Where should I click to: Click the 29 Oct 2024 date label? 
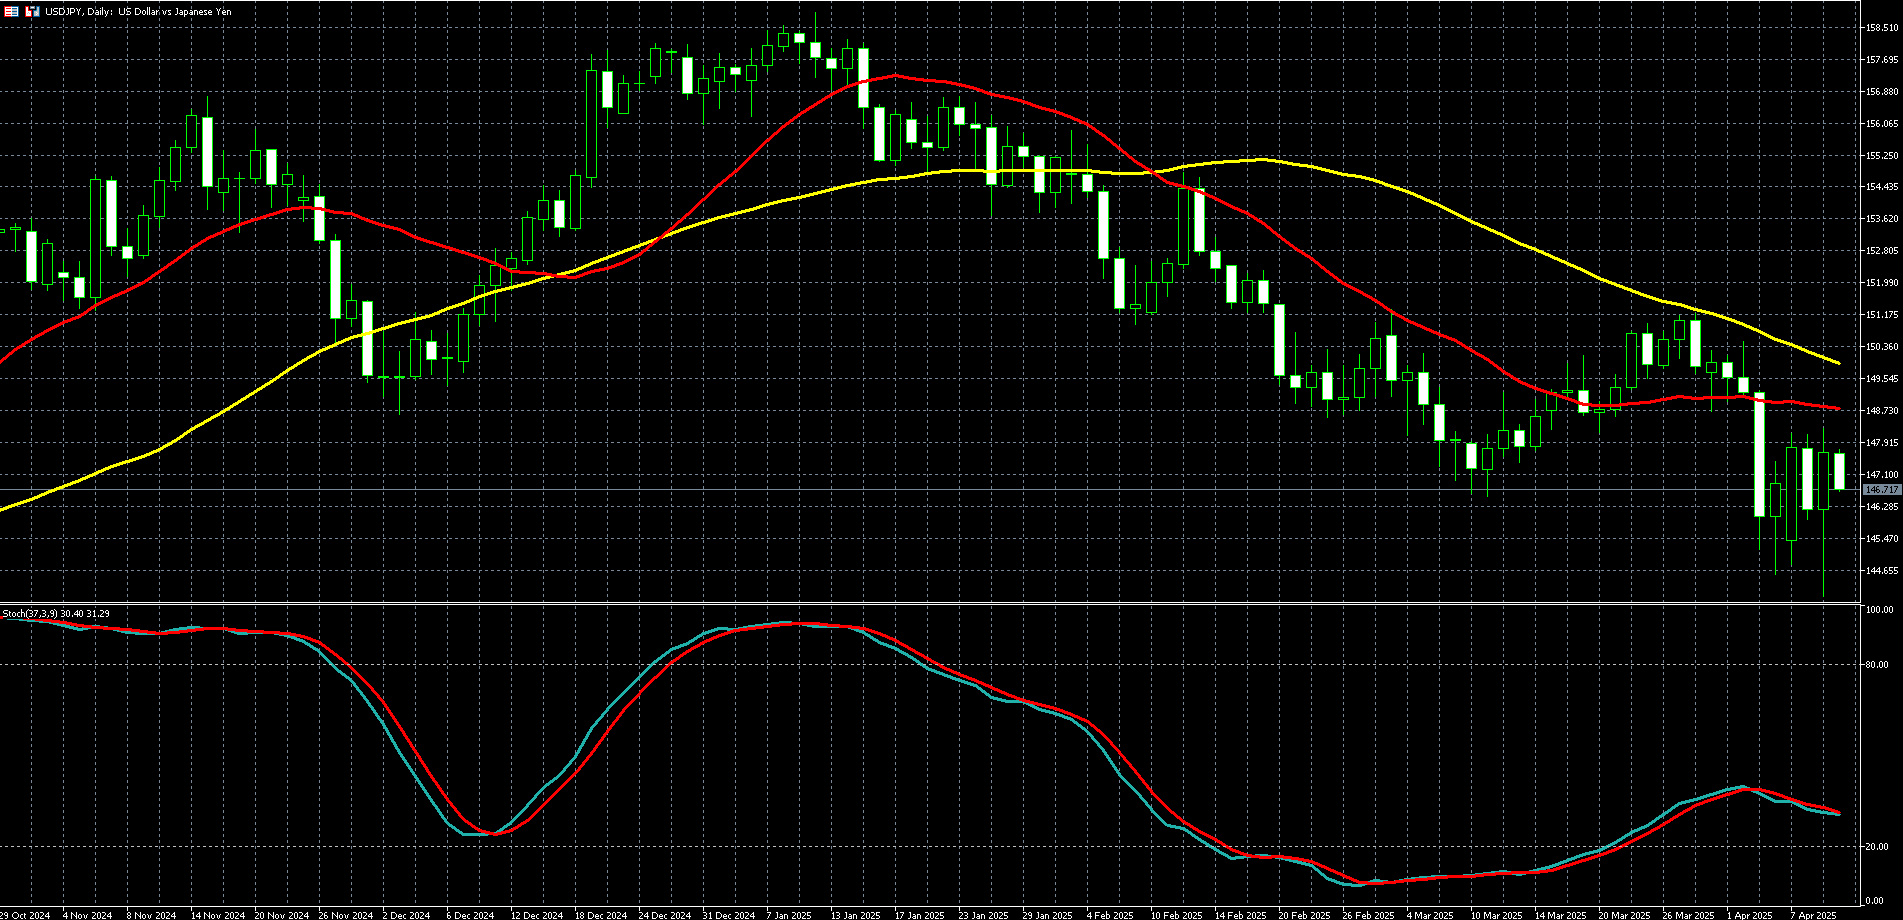25,914
